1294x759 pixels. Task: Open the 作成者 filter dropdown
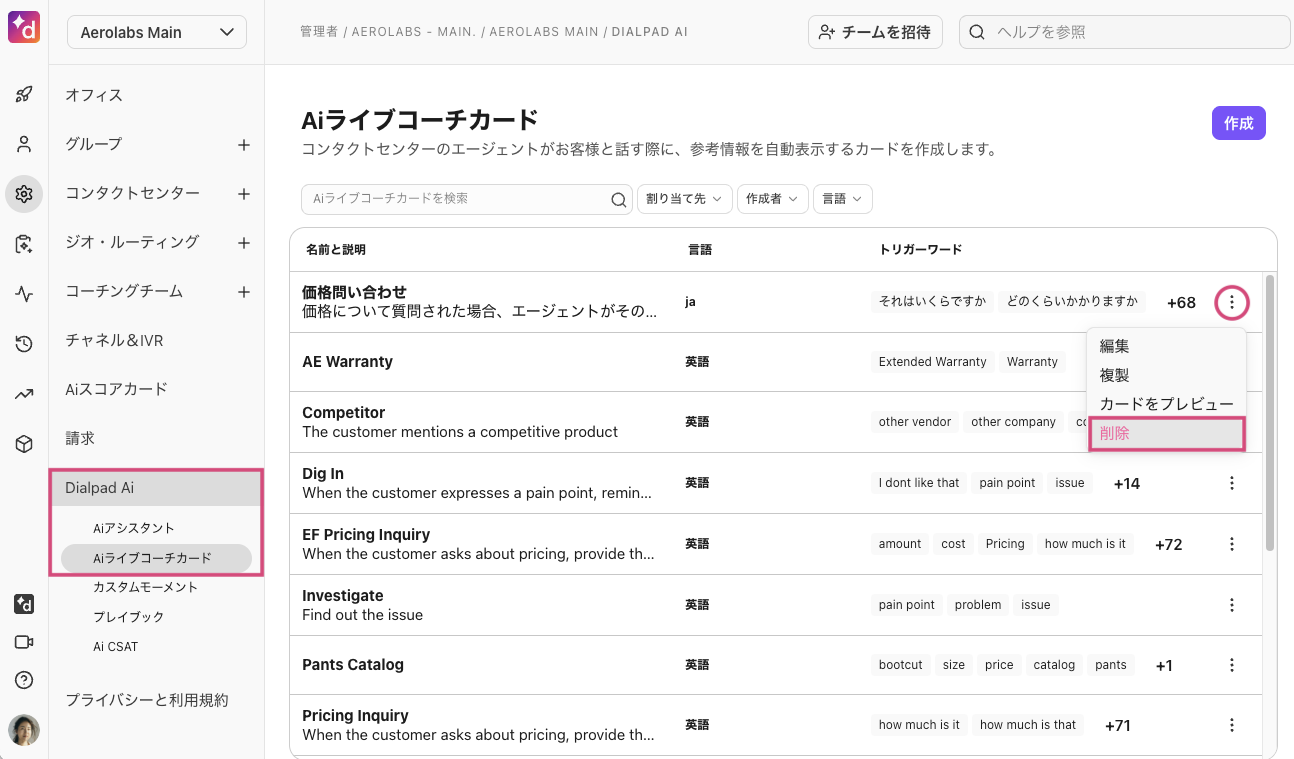pyautogui.click(x=772, y=199)
